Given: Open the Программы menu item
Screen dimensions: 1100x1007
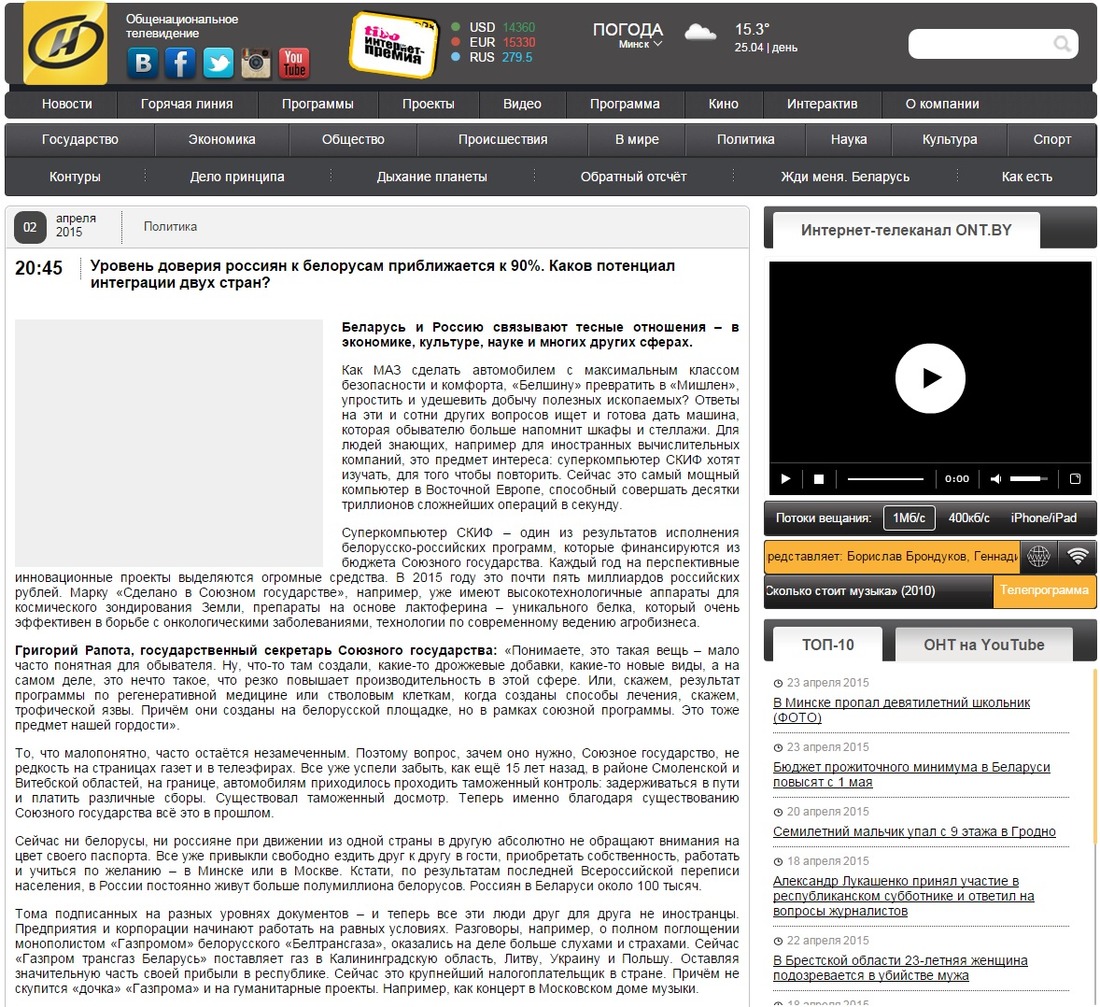Looking at the screenshot, I should pos(318,104).
